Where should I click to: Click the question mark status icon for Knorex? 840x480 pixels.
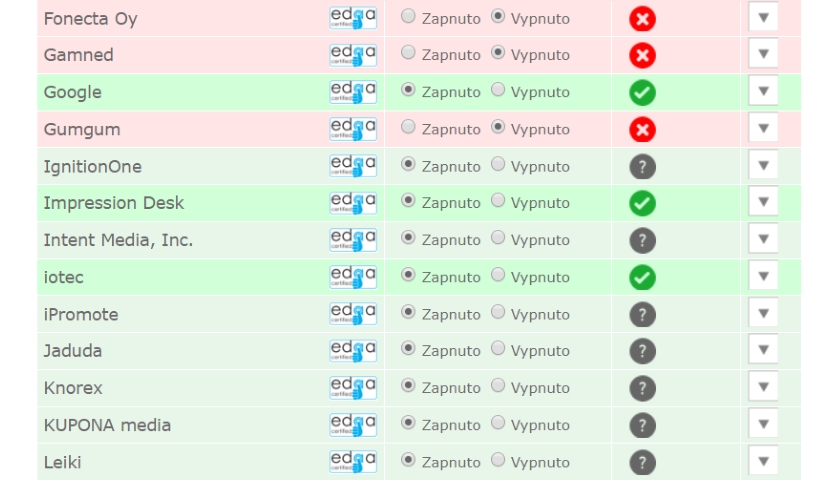[642, 388]
